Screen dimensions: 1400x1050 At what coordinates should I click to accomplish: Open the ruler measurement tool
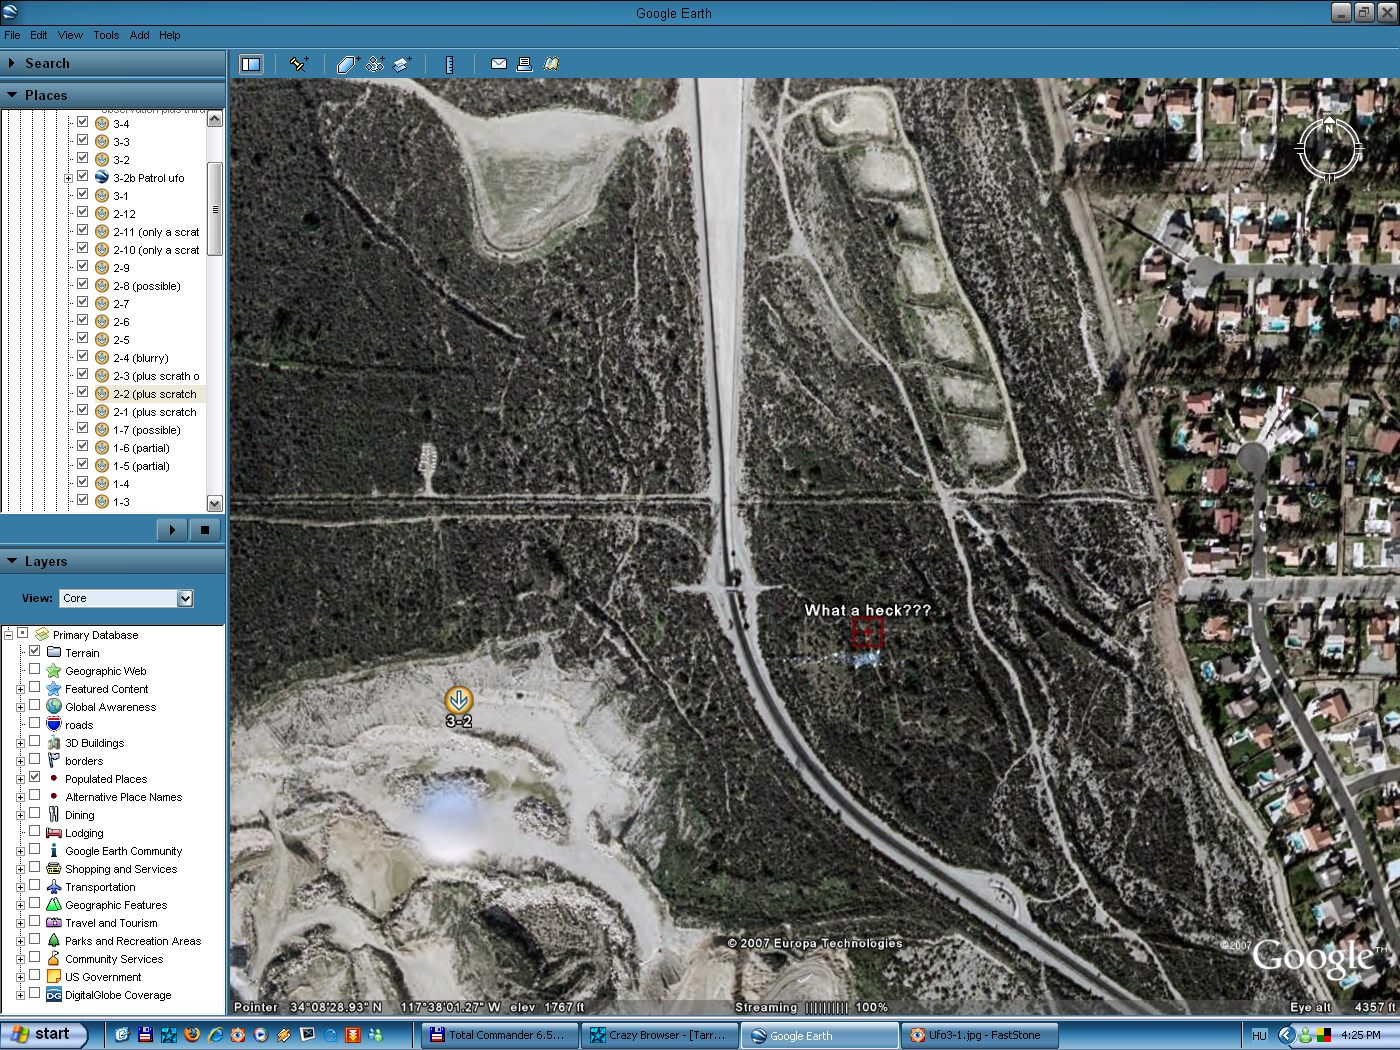pos(449,64)
